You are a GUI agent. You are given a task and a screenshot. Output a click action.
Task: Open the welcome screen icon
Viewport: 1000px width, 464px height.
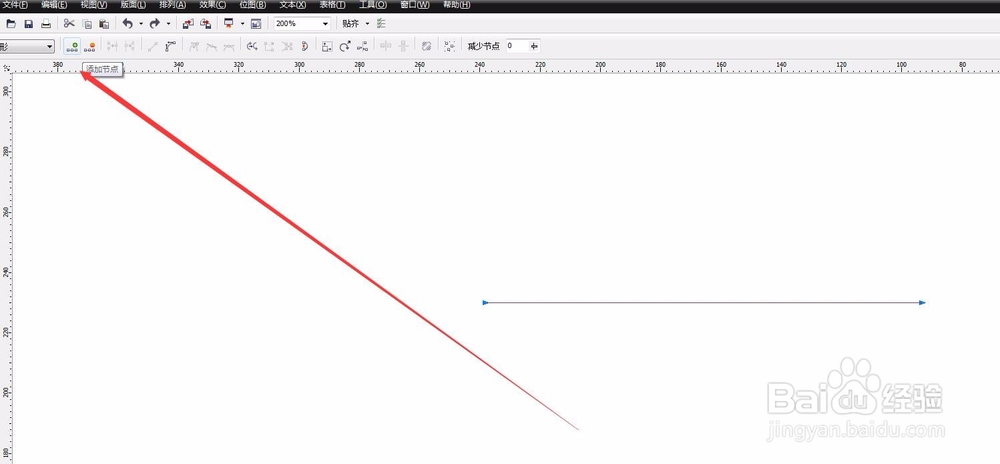coord(256,24)
